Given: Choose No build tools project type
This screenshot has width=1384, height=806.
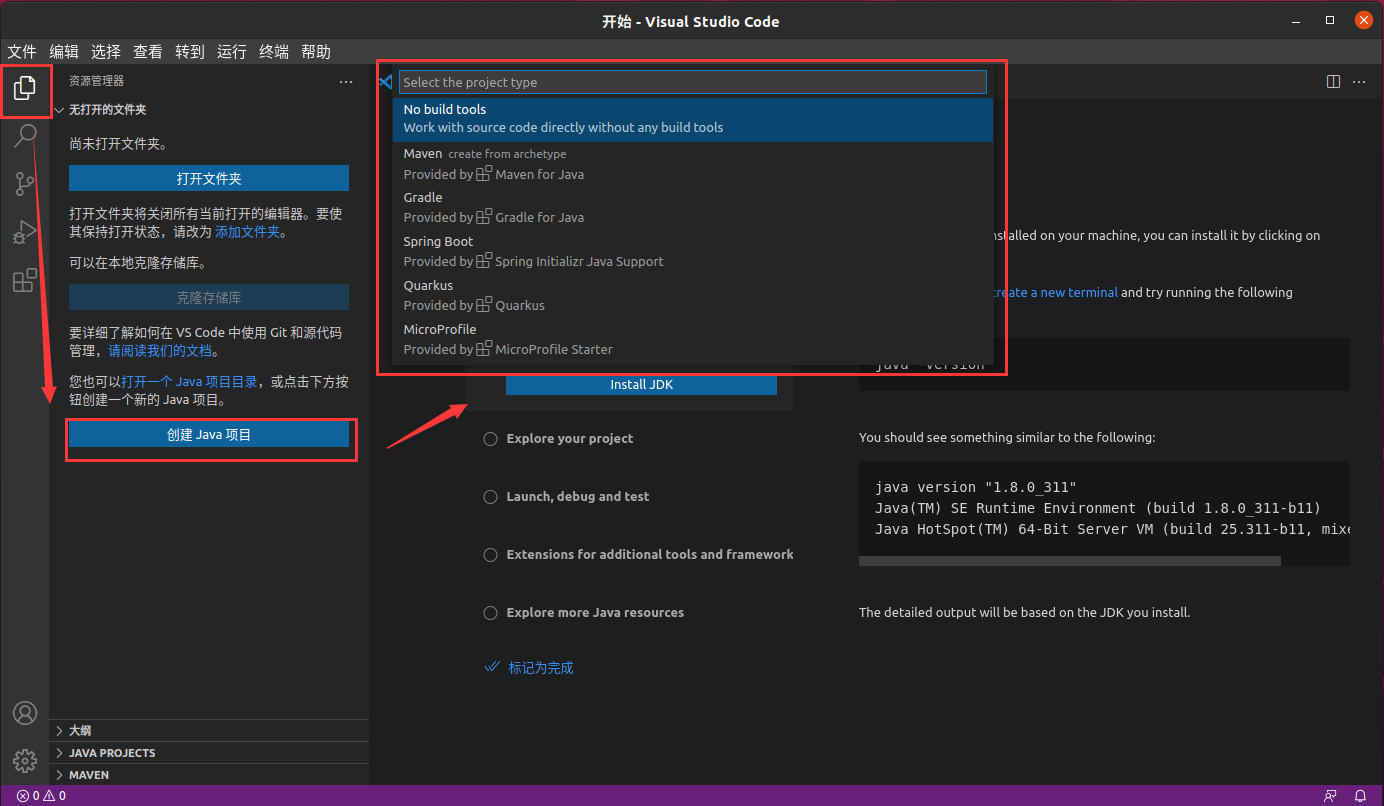Looking at the screenshot, I should pyautogui.click(x=693, y=119).
